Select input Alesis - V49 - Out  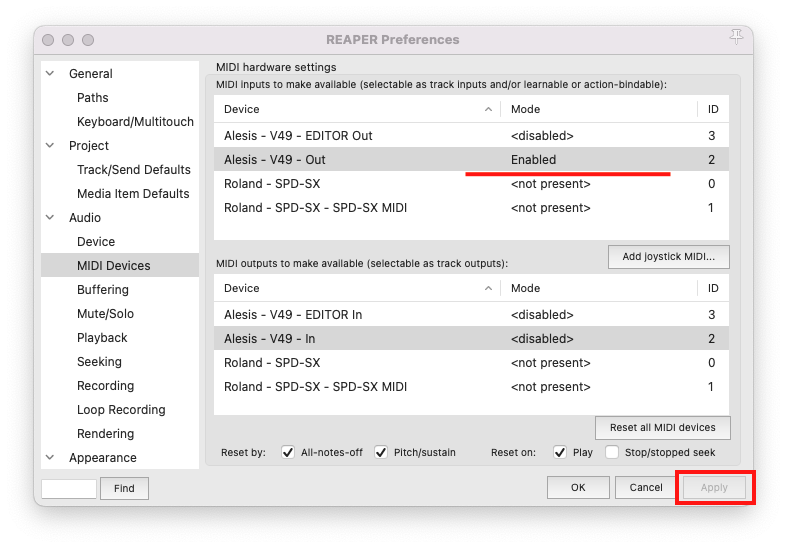(x=471, y=160)
